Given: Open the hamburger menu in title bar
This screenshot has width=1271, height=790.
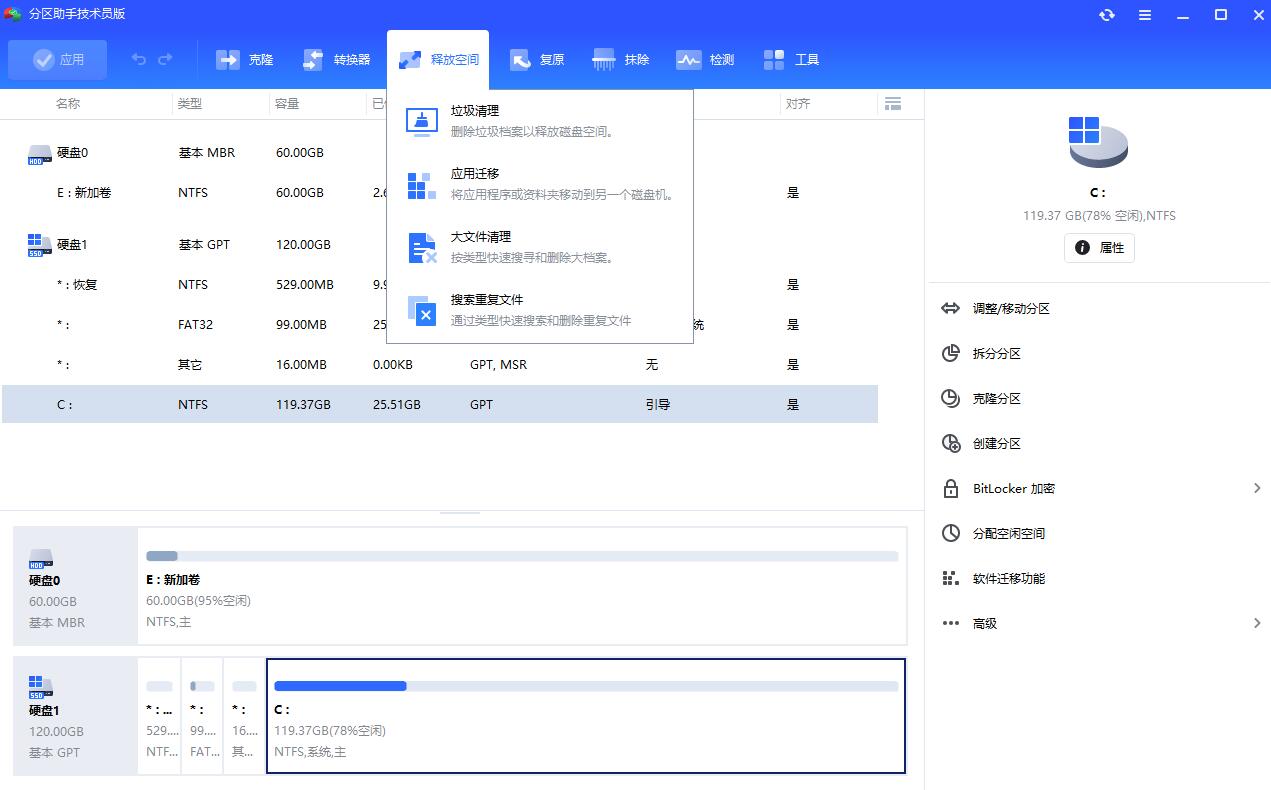Looking at the screenshot, I should (x=1145, y=15).
